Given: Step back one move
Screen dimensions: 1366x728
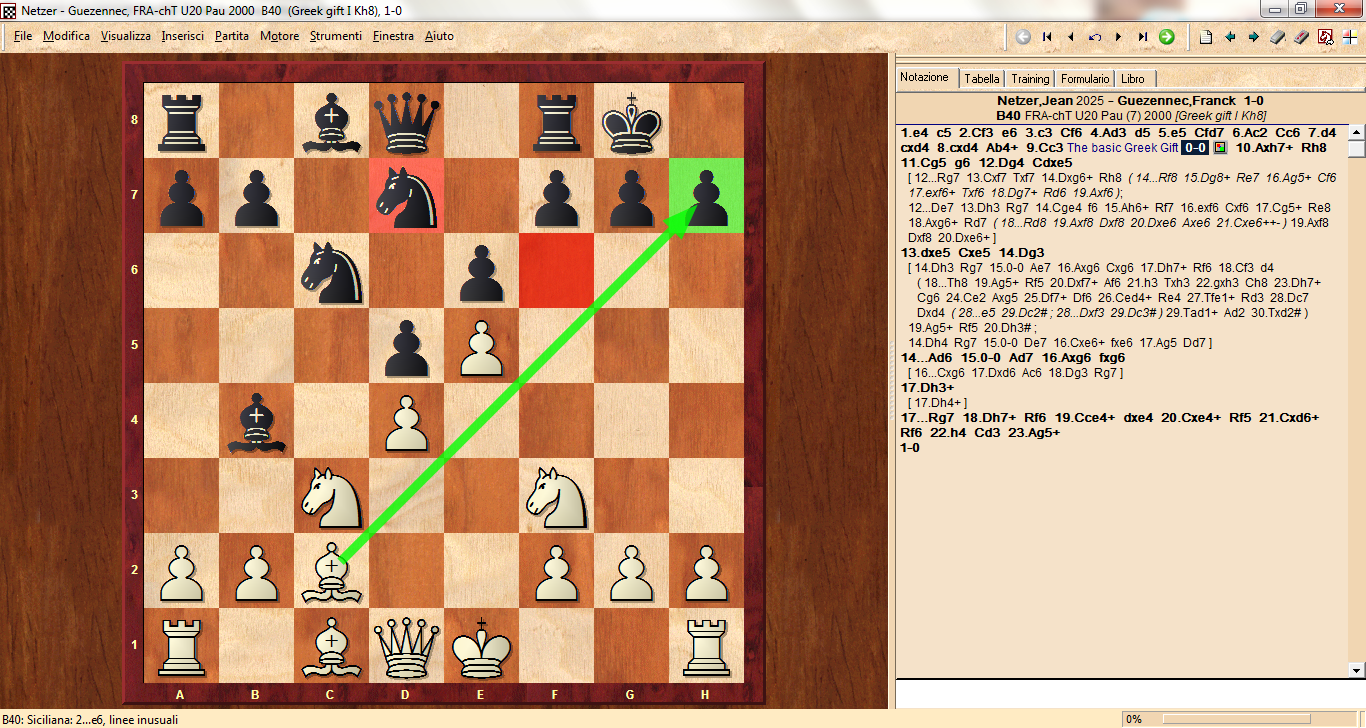Looking at the screenshot, I should click(1071, 37).
